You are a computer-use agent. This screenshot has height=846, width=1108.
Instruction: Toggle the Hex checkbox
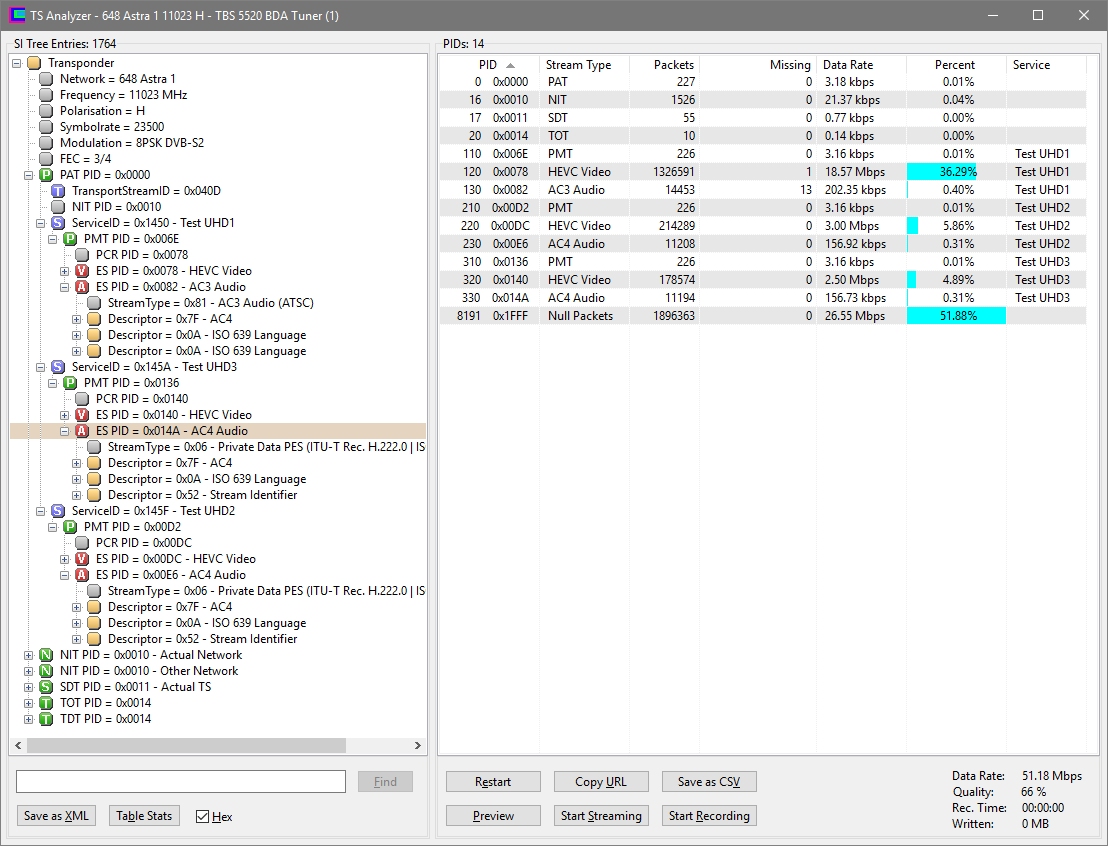[x=203, y=816]
